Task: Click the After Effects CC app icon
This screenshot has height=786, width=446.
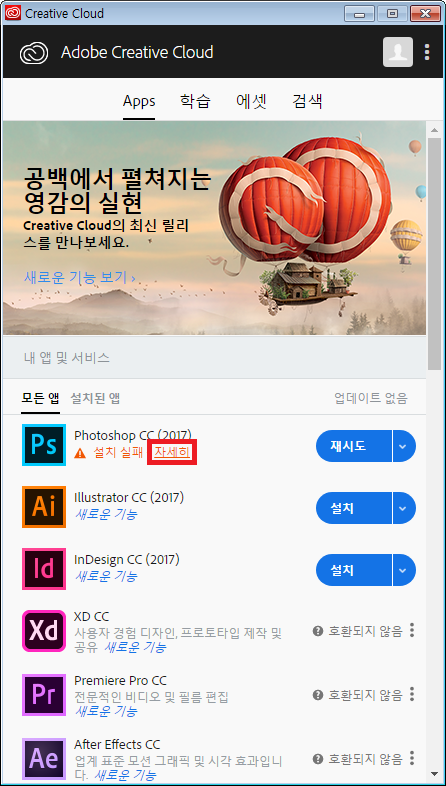Action: click(x=44, y=758)
